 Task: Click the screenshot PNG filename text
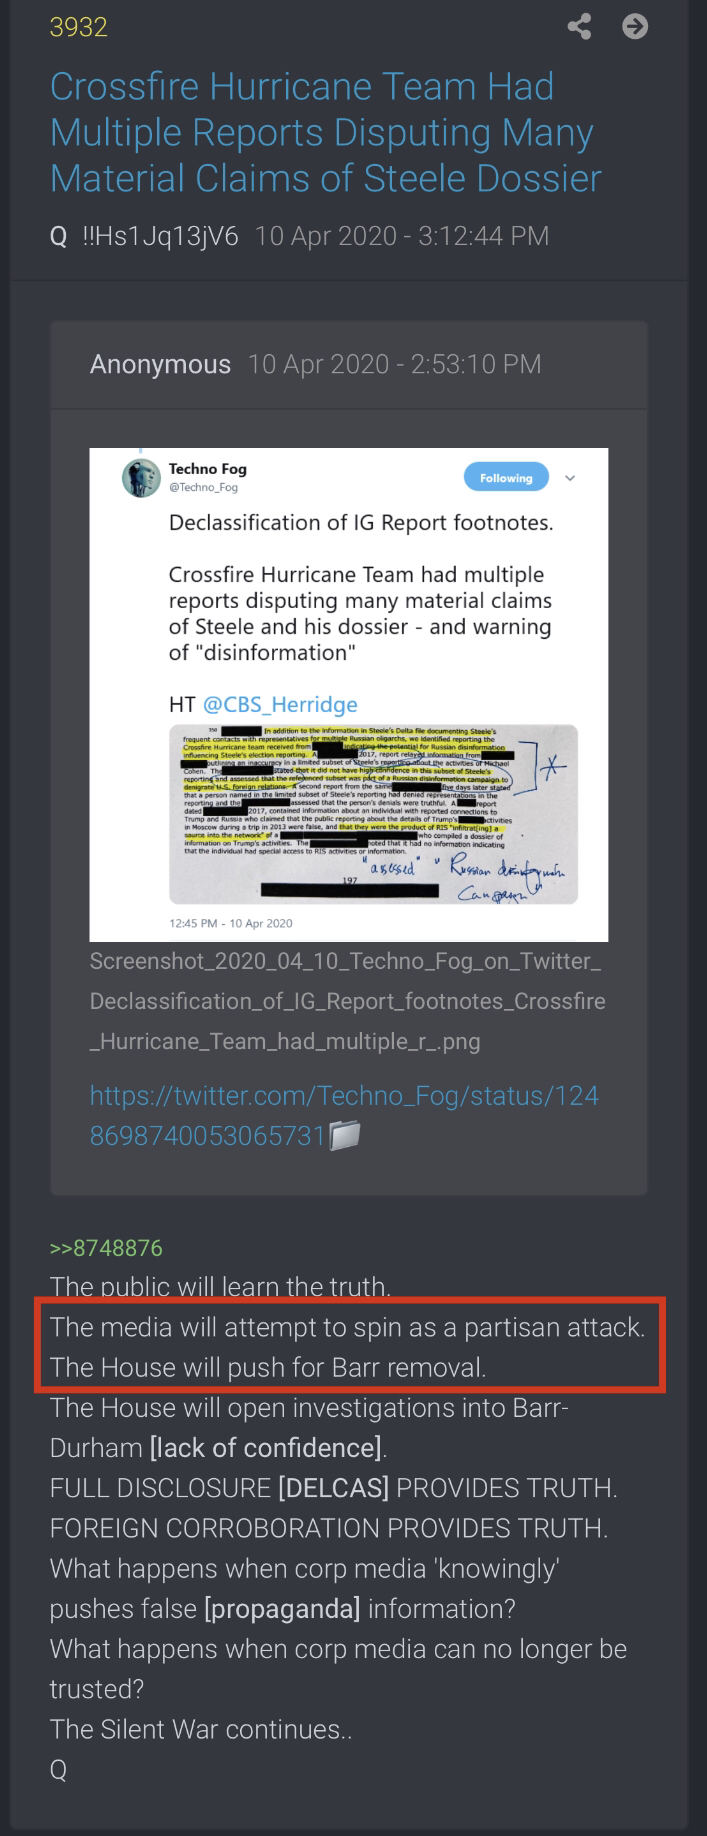point(347,1001)
